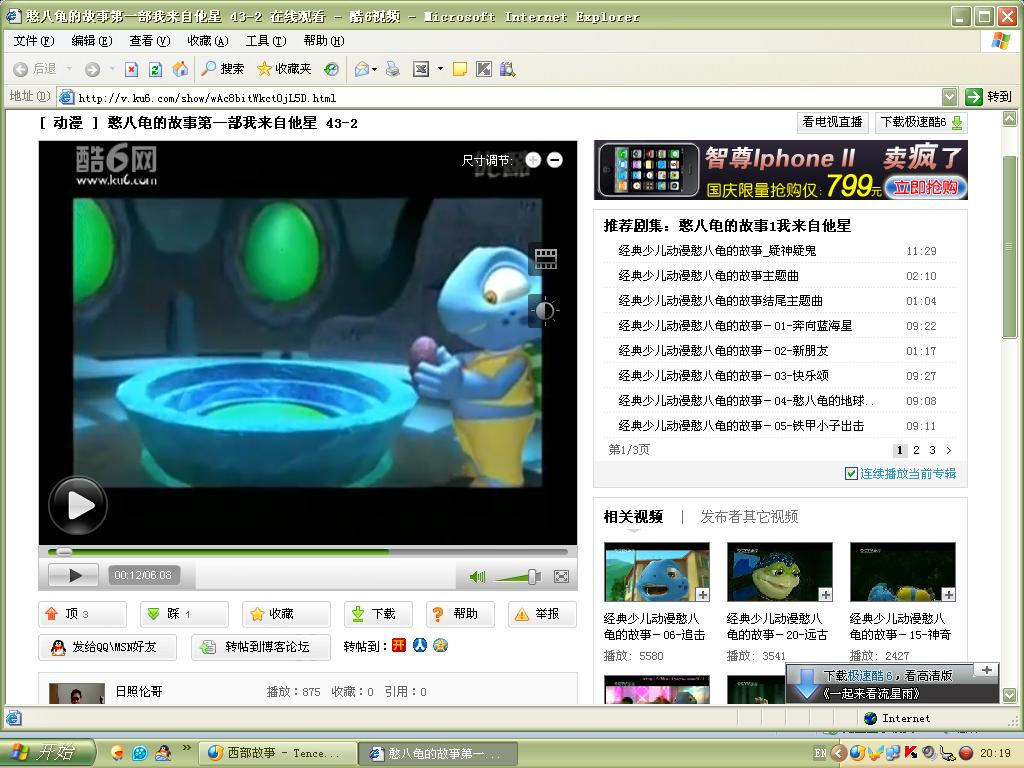Click the brightness adjust icon on player
The width and height of the screenshot is (1024, 768).
pos(545,311)
